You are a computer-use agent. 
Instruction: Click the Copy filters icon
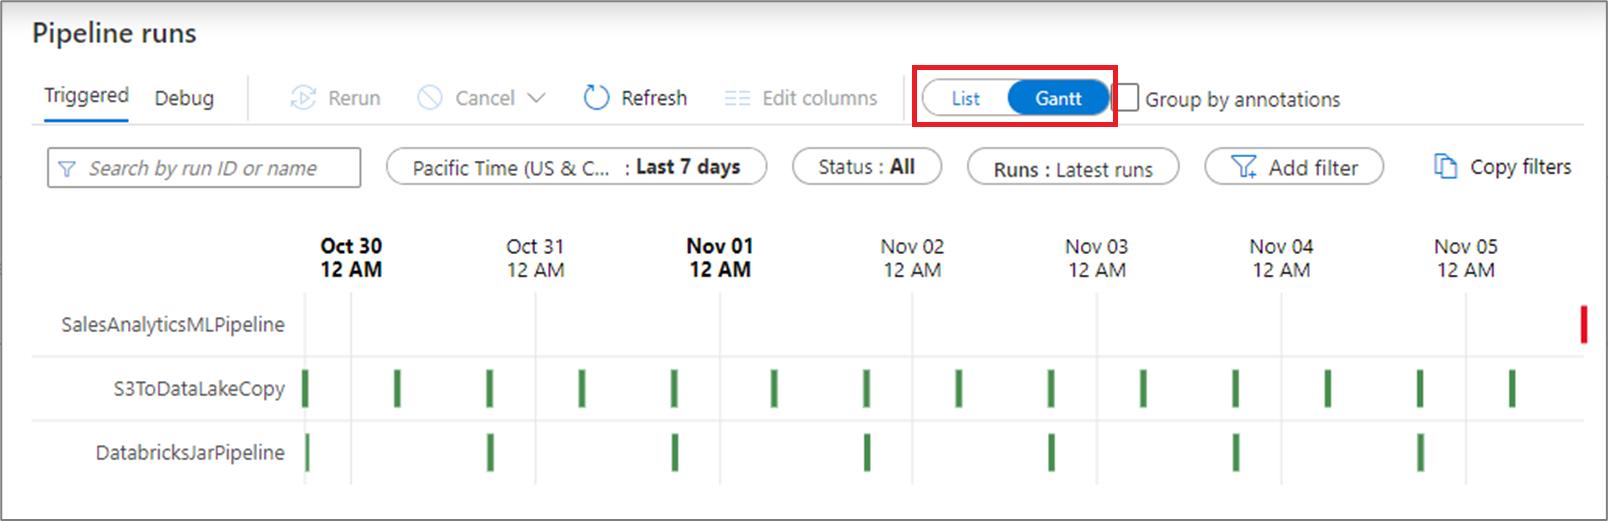pos(1445,166)
